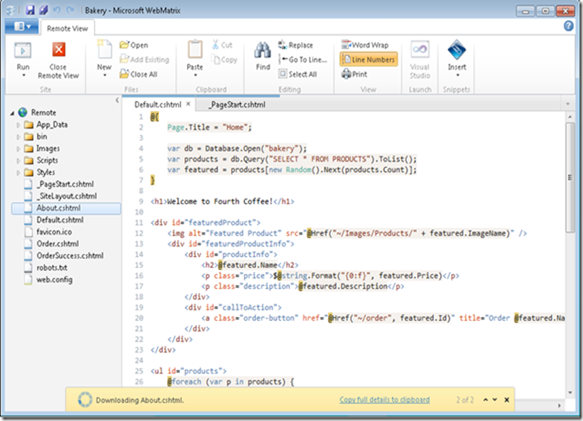Click horizontal scroll right arrow in editor
The image size is (583, 421).
pyautogui.click(x=560, y=405)
